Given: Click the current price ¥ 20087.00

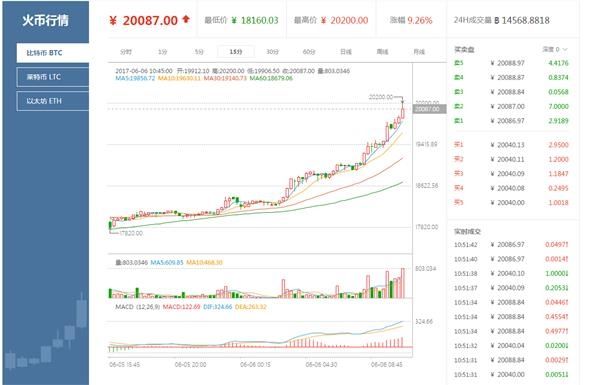Looking at the screenshot, I should coord(144,20).
